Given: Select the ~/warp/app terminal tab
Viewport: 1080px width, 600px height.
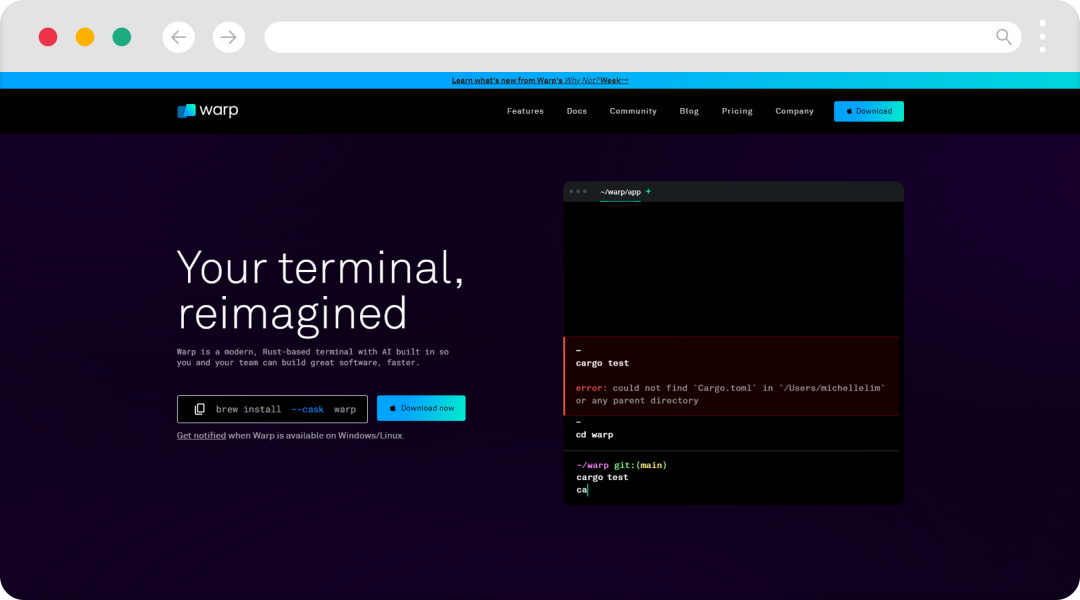Looking at the screenshot, I should tap(620, 192).
